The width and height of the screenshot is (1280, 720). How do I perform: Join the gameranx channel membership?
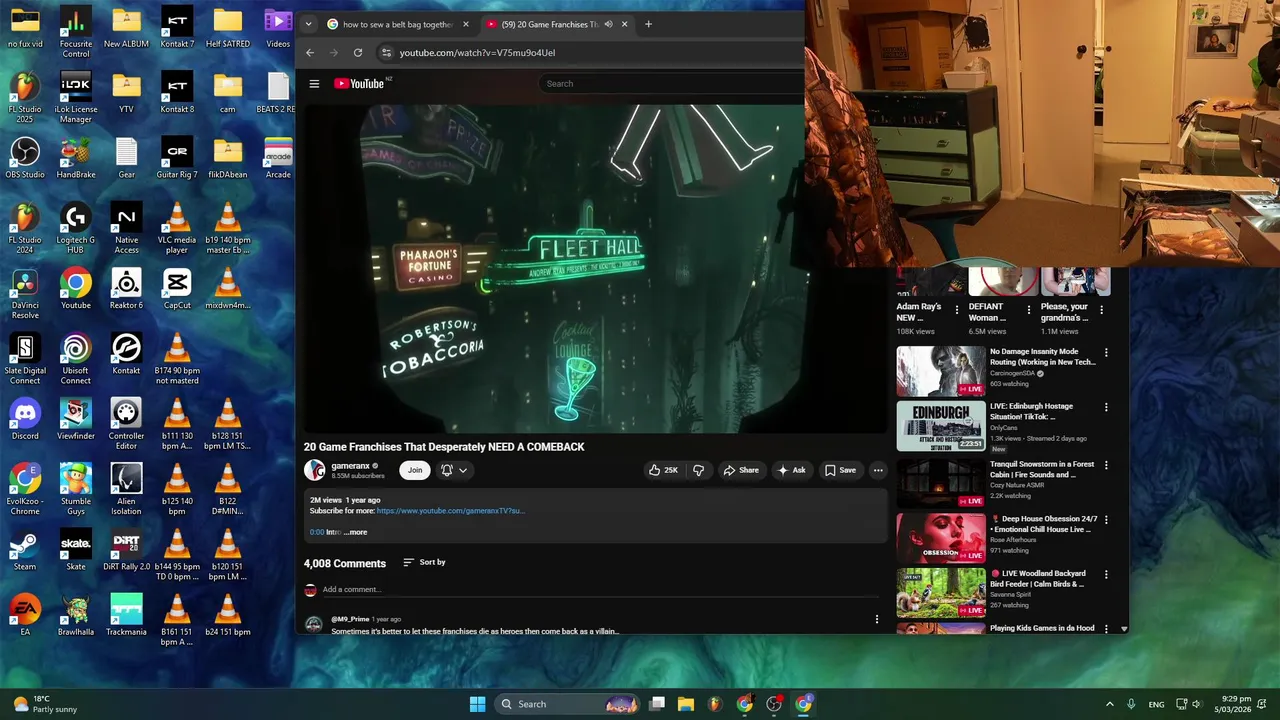tap(415, 470)
